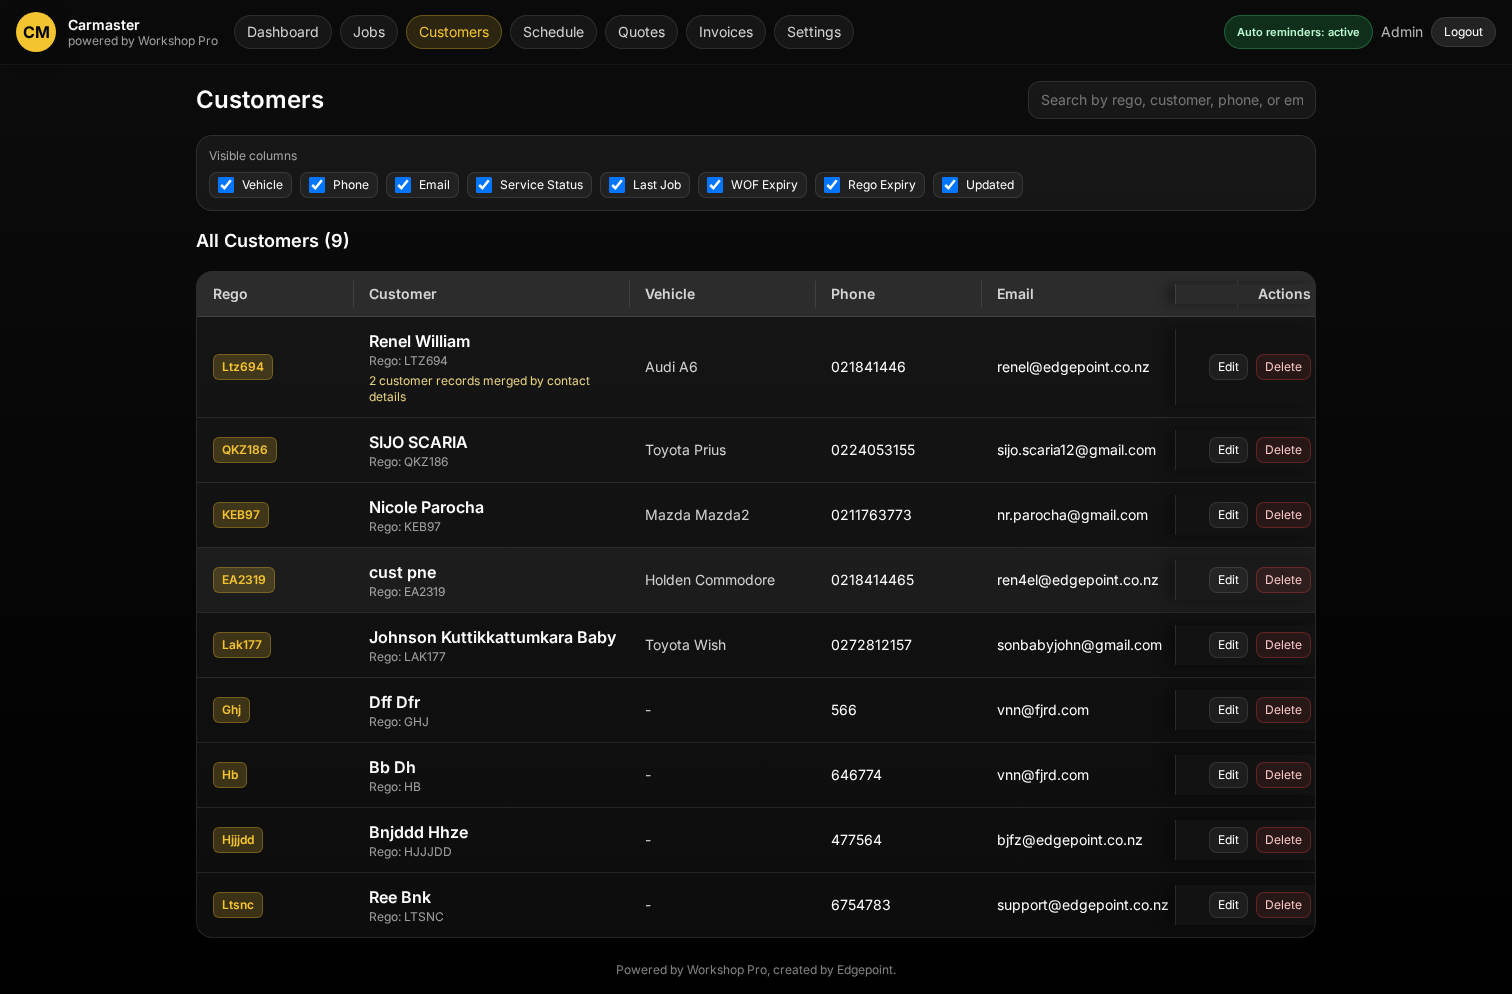Click the Ltz694 rego badge
Viewport: 1512px width, 994px height.
pyautogui.click(x=242, y=367)
